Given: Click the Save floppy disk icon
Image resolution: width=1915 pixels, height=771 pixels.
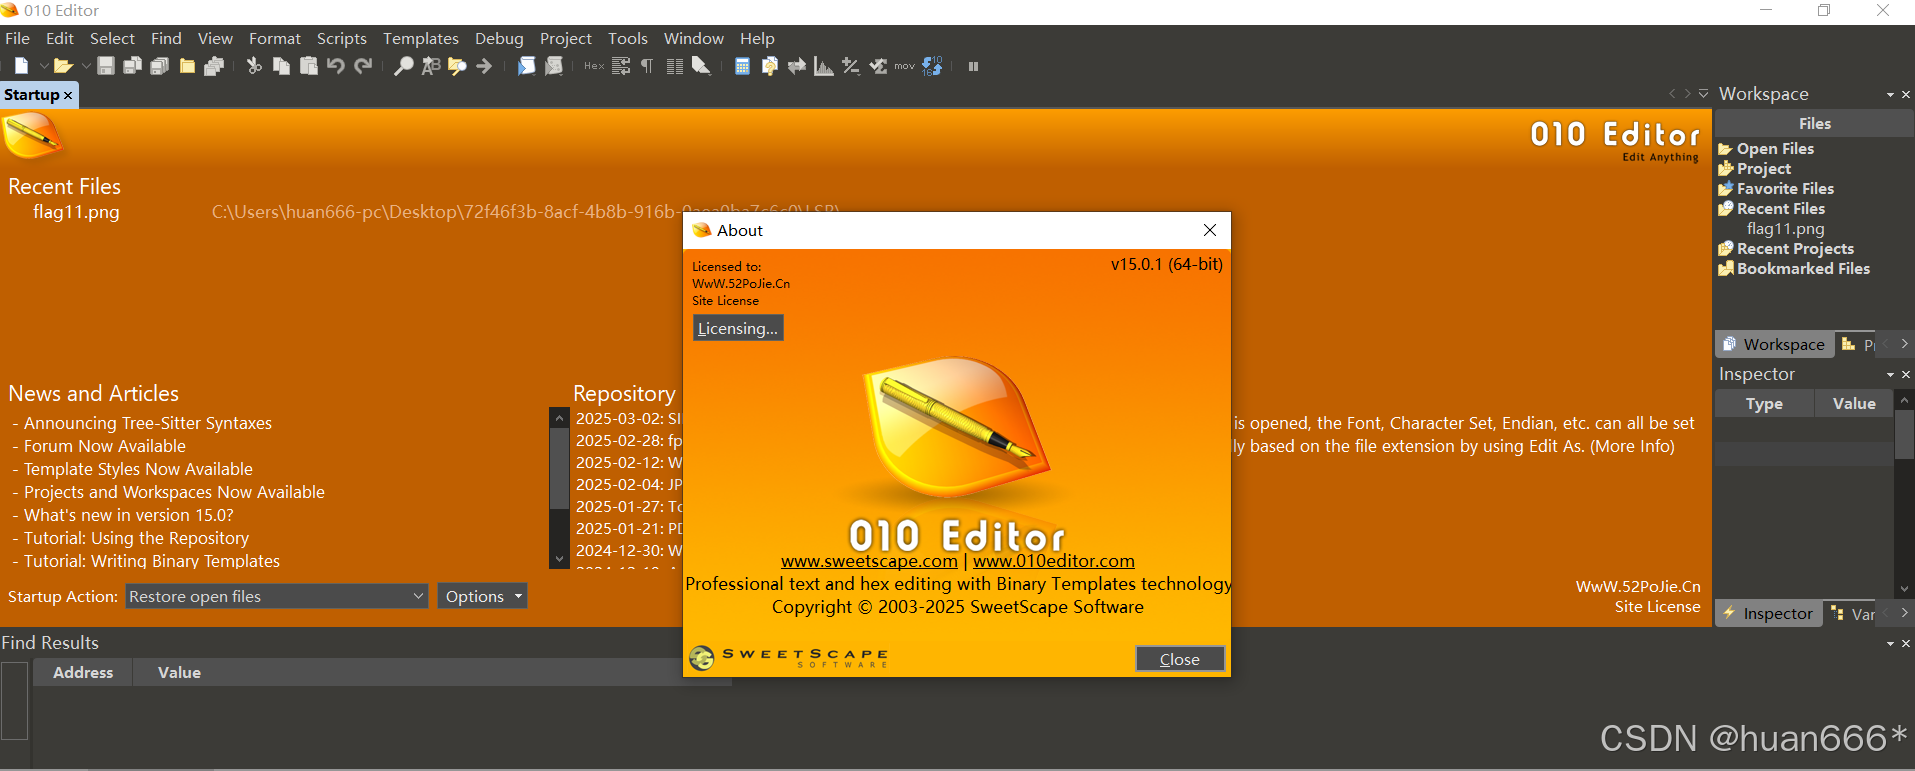Looking at the screenshot, I should [x=105, y=66].
